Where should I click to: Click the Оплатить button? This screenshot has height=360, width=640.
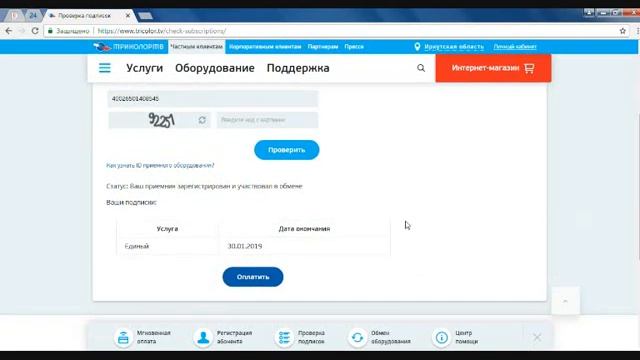click(253, 277)
